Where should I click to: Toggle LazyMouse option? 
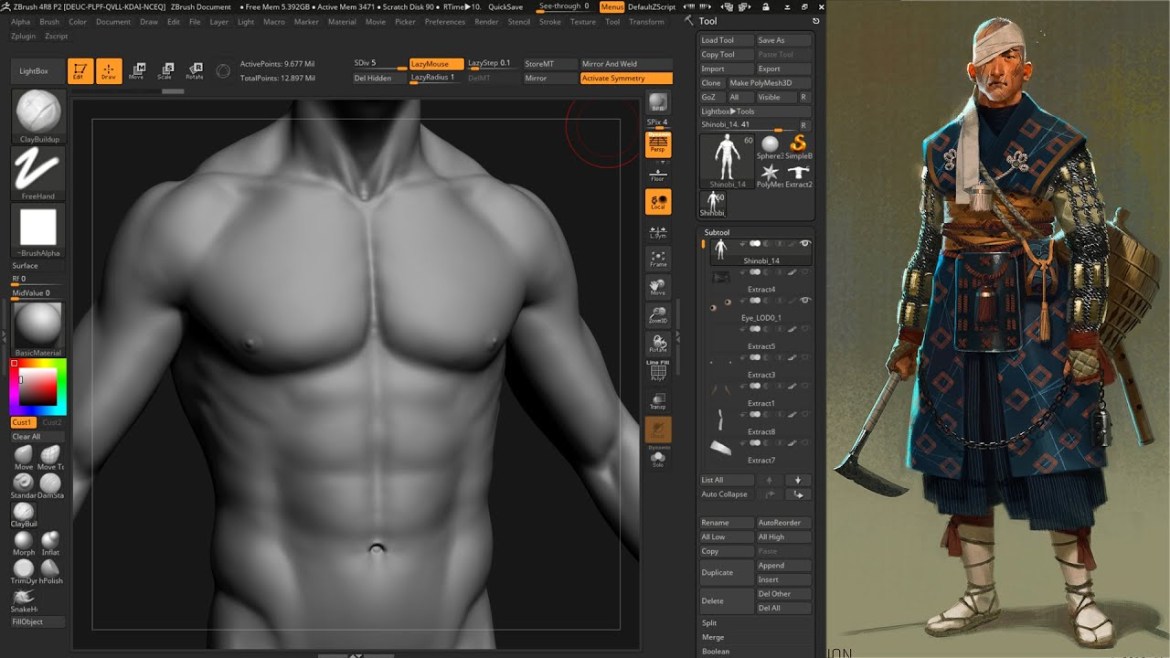tap(436, 63)
